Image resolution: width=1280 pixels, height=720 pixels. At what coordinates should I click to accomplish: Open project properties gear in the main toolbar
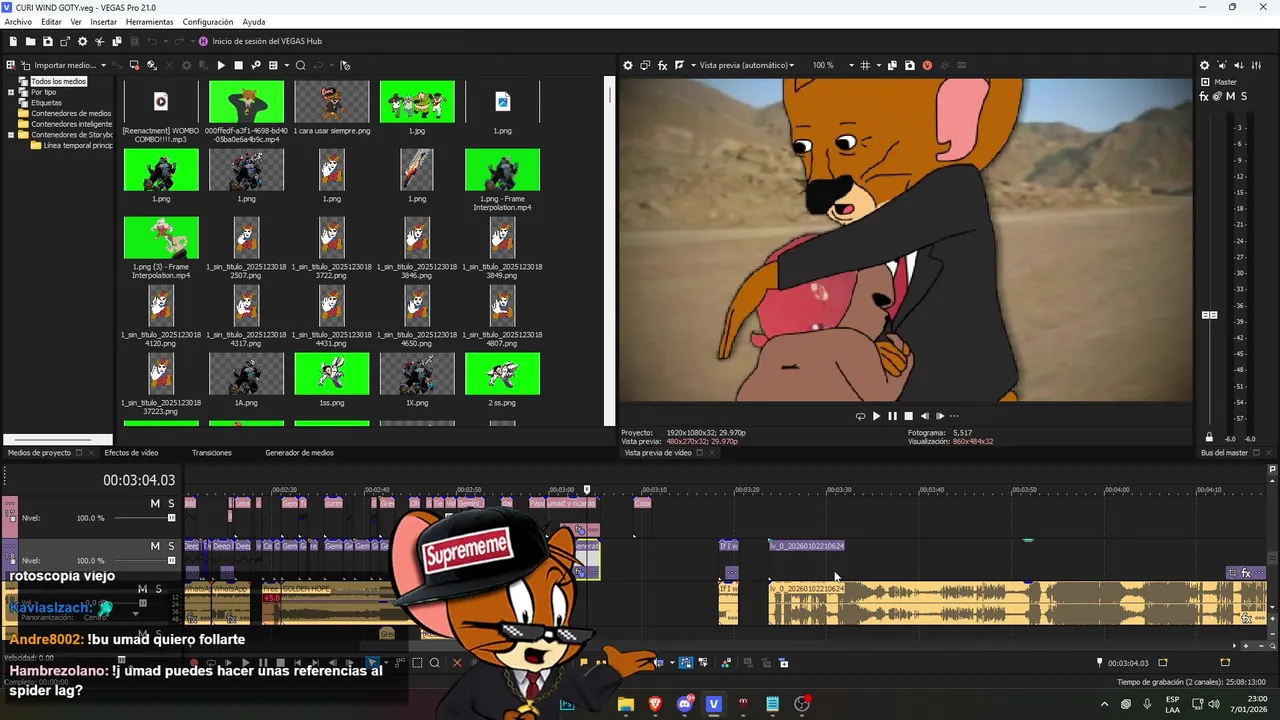click(x=82, y=41)
